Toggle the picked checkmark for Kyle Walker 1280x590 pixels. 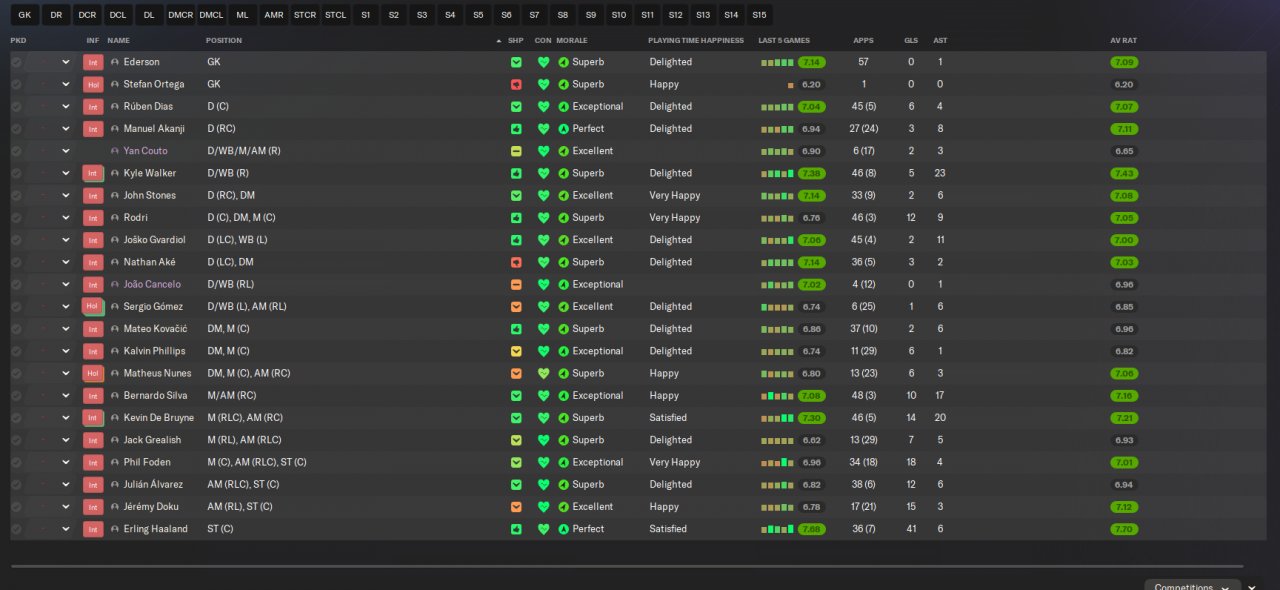pyautogui.click(x=16, y=173)
